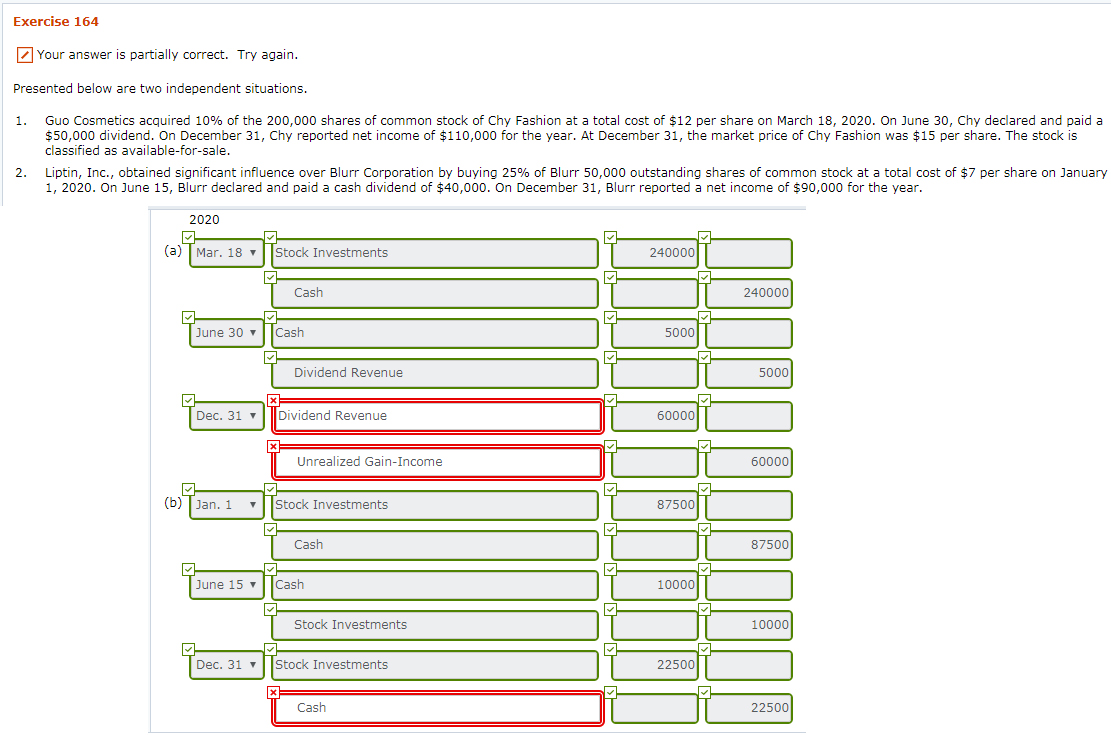1111x735 pixels.
Task: Click the green check icon above the 22500 debit
Action: coord(611,649)
